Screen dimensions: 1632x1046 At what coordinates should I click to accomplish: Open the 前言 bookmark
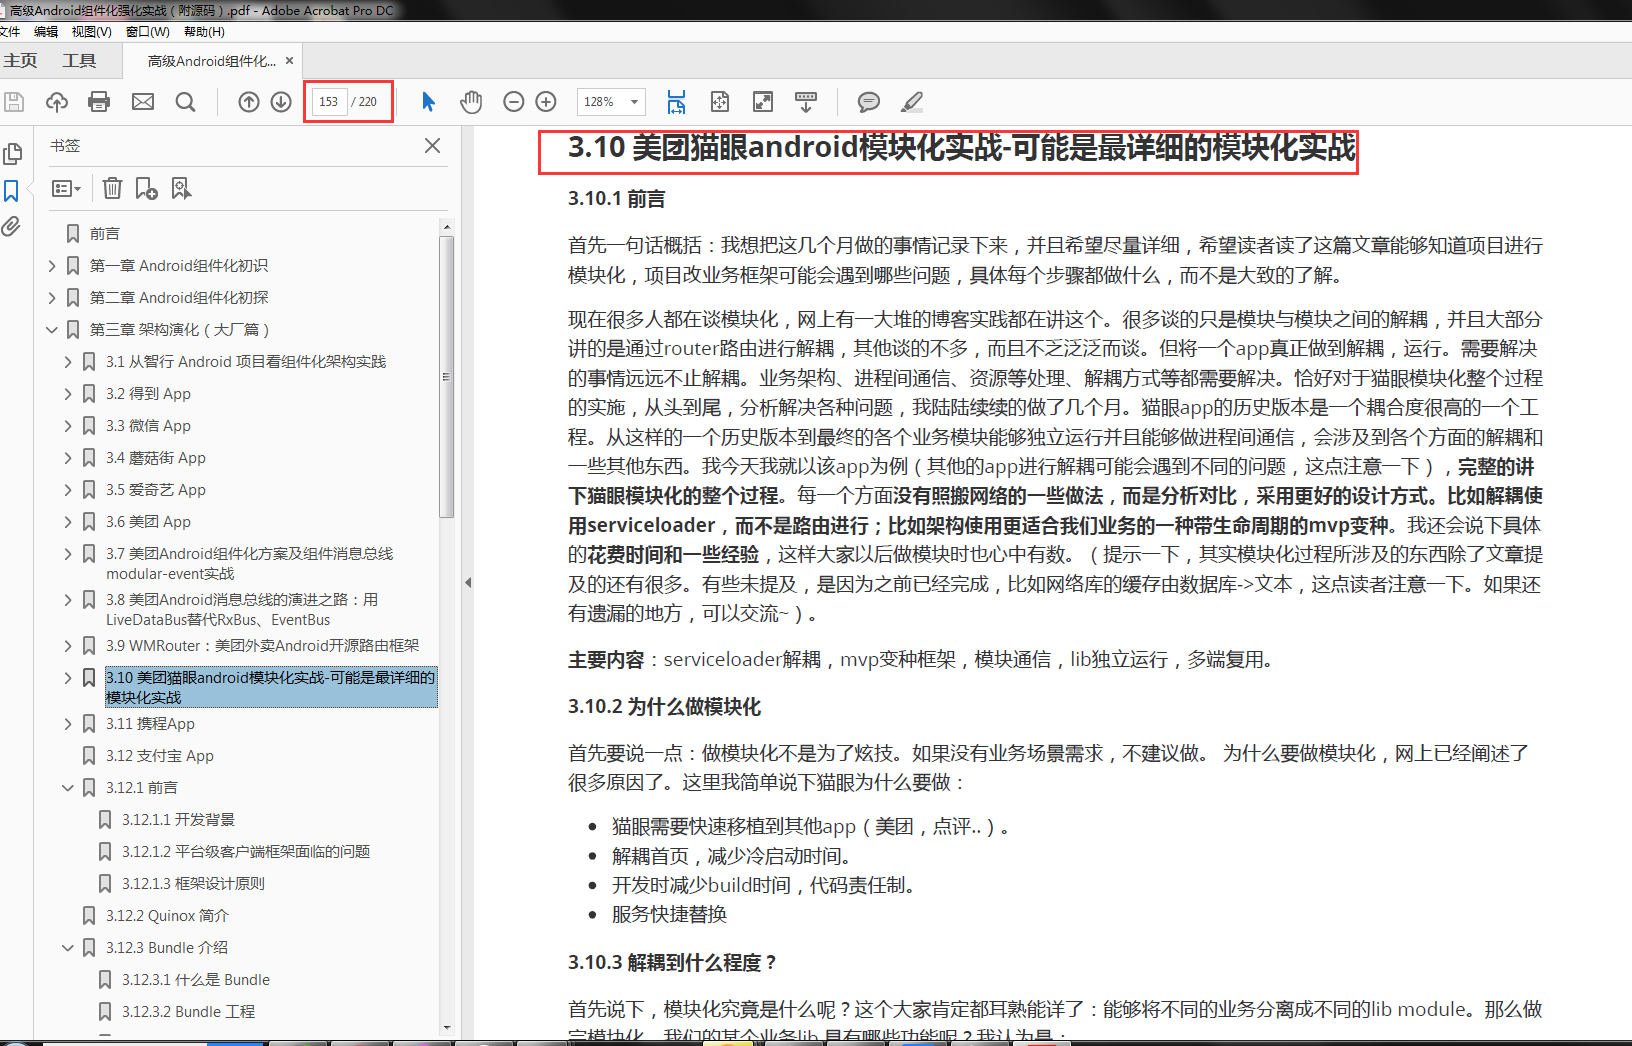(x=105, y=234)
